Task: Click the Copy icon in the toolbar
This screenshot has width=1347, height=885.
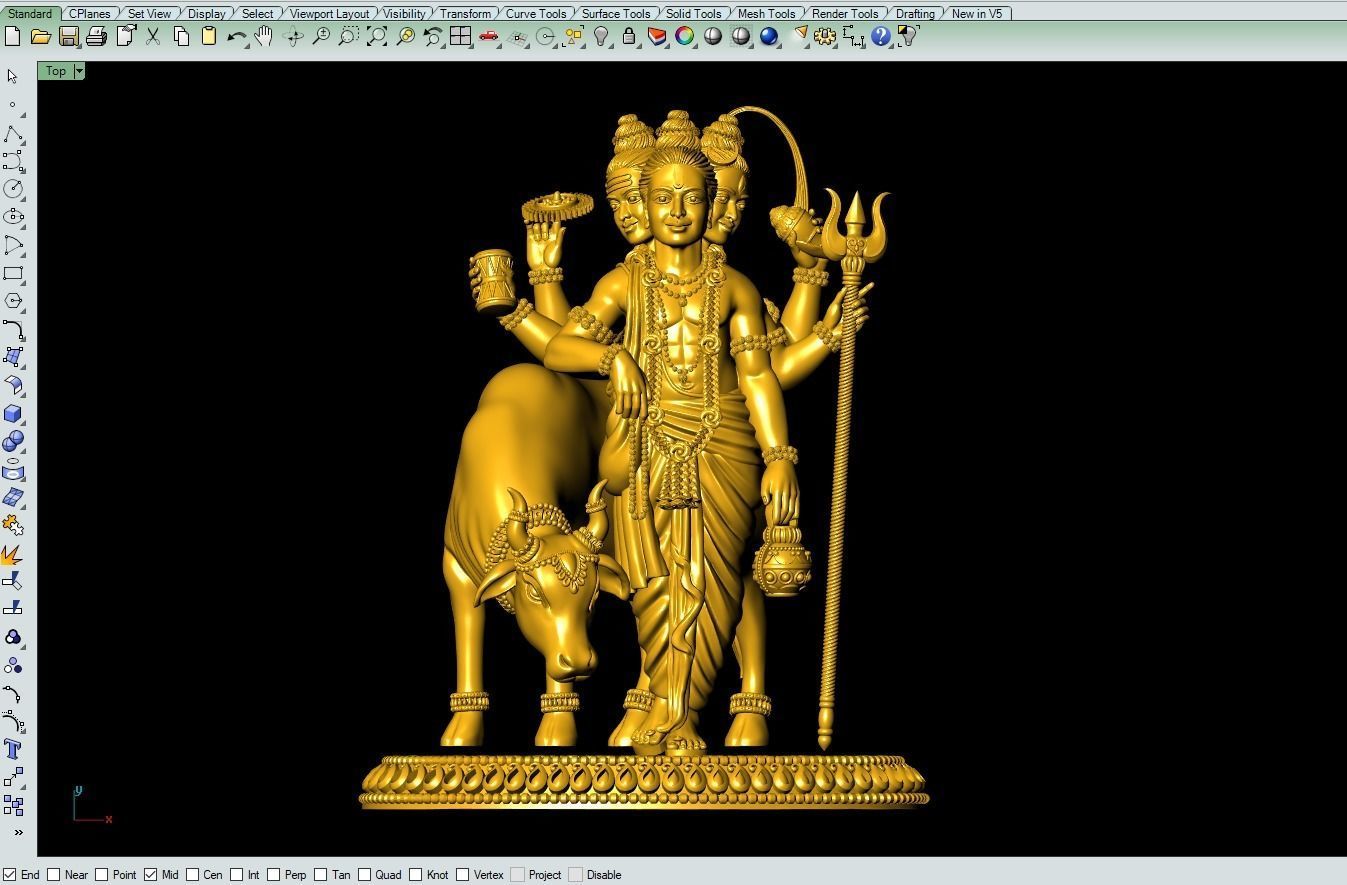Action: point(181,36)
